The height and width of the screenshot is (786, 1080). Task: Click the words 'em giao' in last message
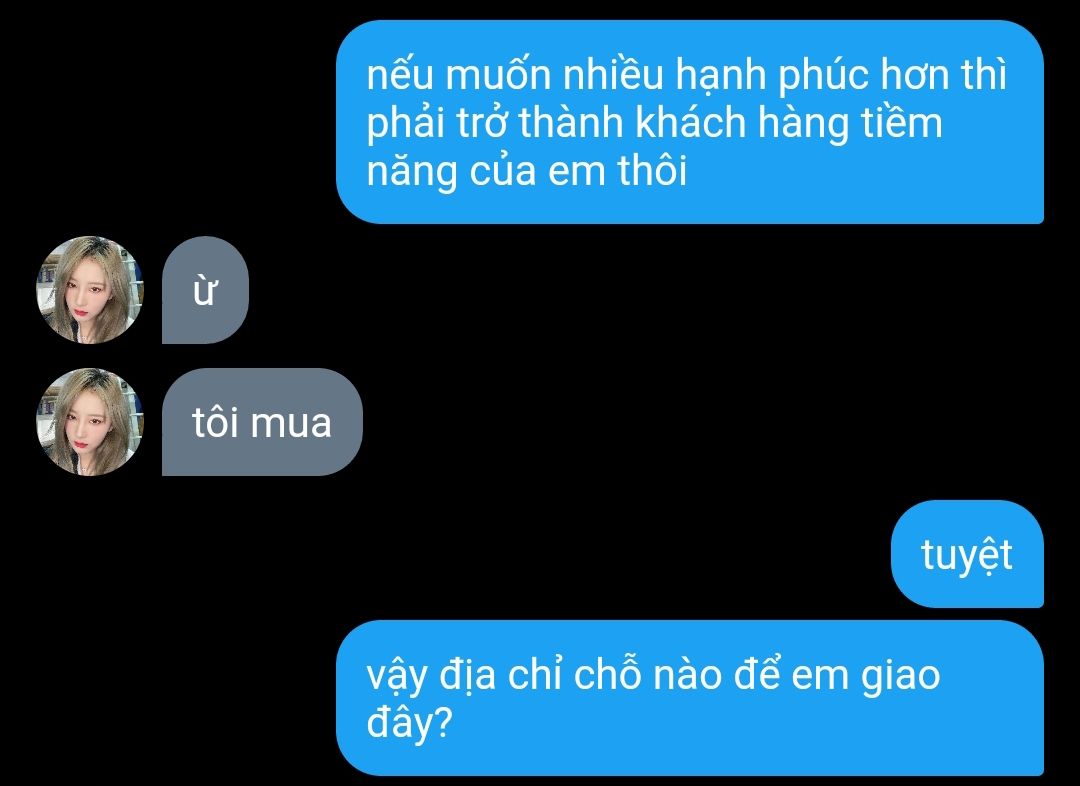click(866, 674)
